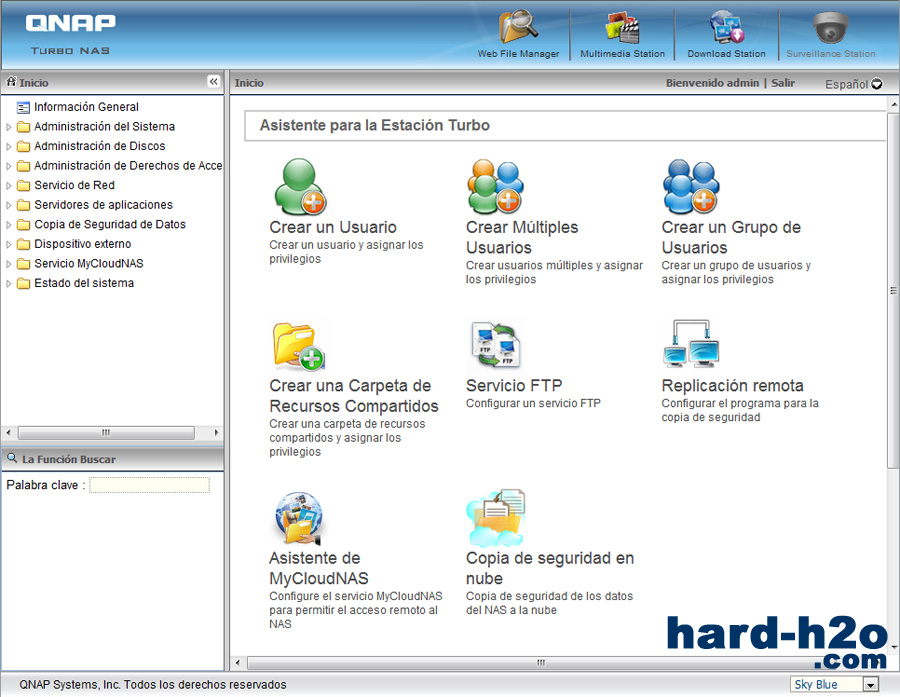This screenshot has height=697, width=900.
Task: Click Crear Múltiples Usuarios title link
Action: pyautogui.click(x=522, y=237)
